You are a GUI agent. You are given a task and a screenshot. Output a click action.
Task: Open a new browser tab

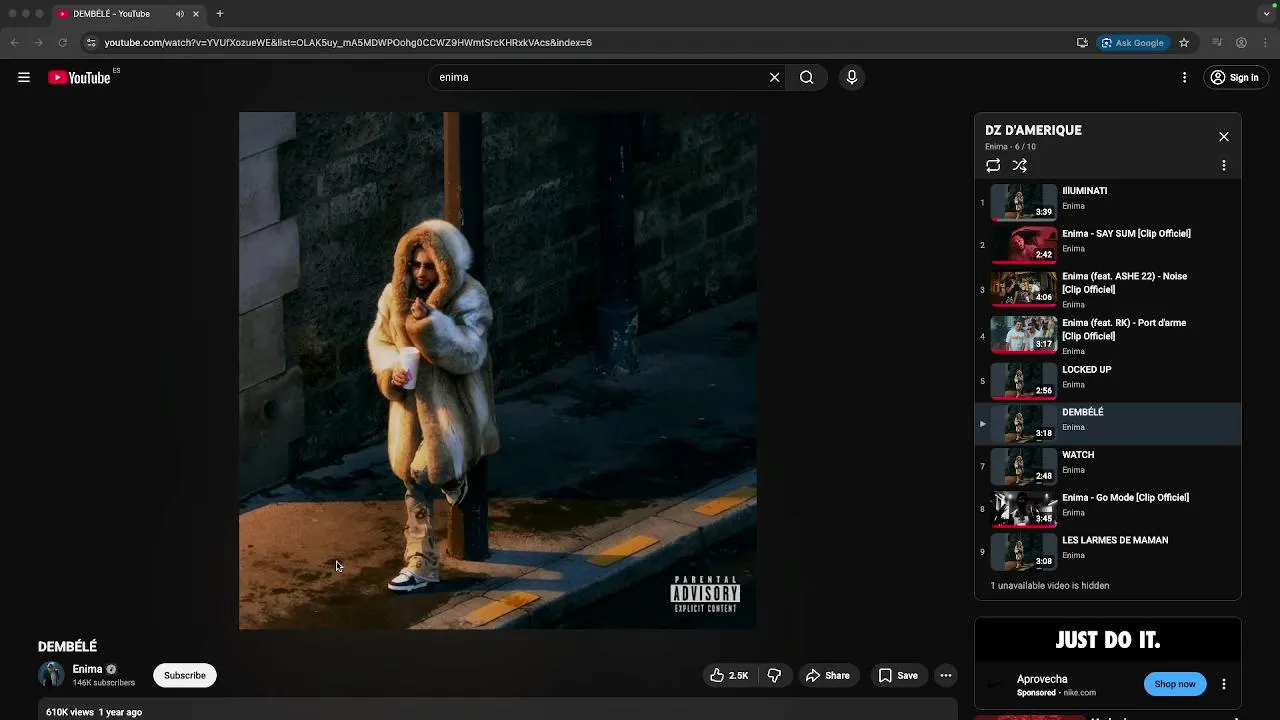pos(219,14)
